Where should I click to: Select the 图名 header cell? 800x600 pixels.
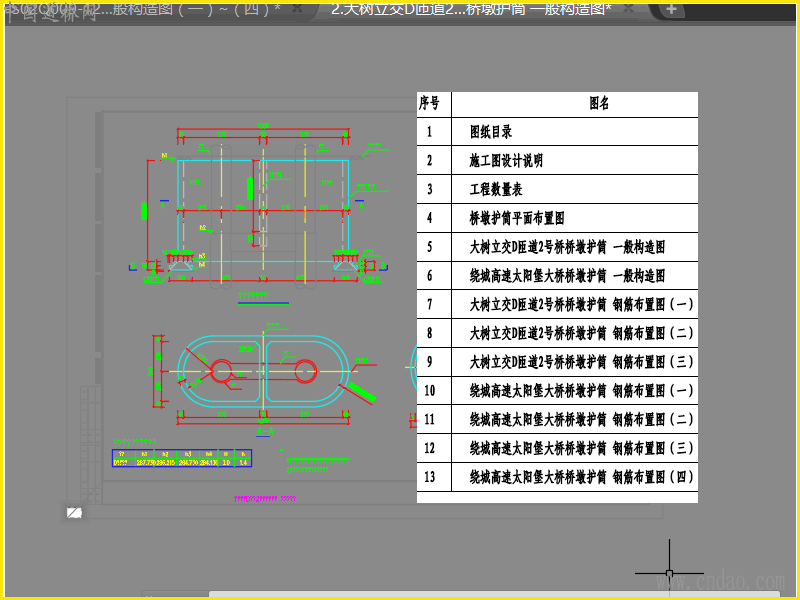[574, 105]
